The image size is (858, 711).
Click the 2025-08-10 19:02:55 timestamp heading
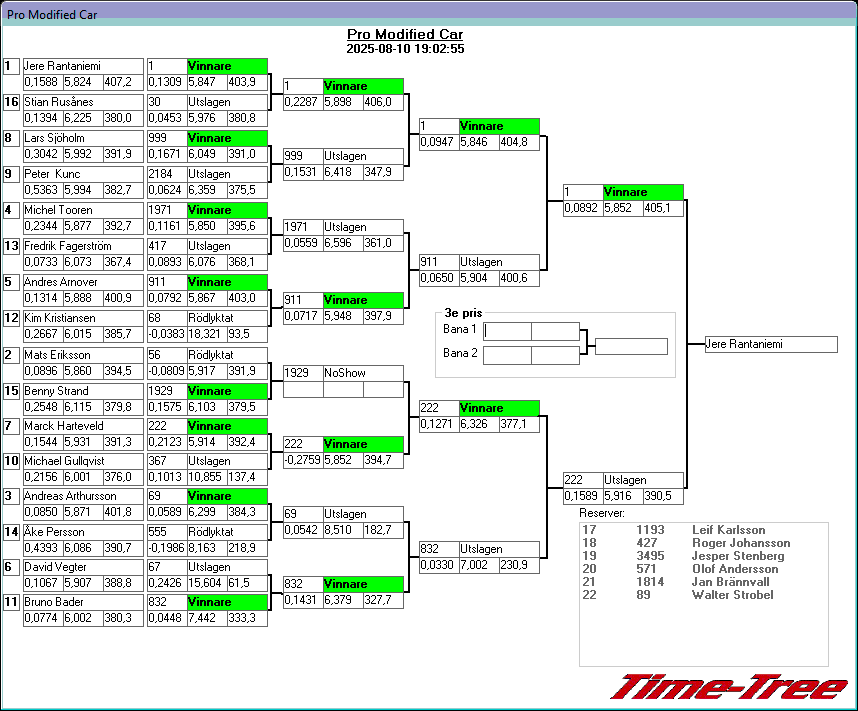coord(405,48)
